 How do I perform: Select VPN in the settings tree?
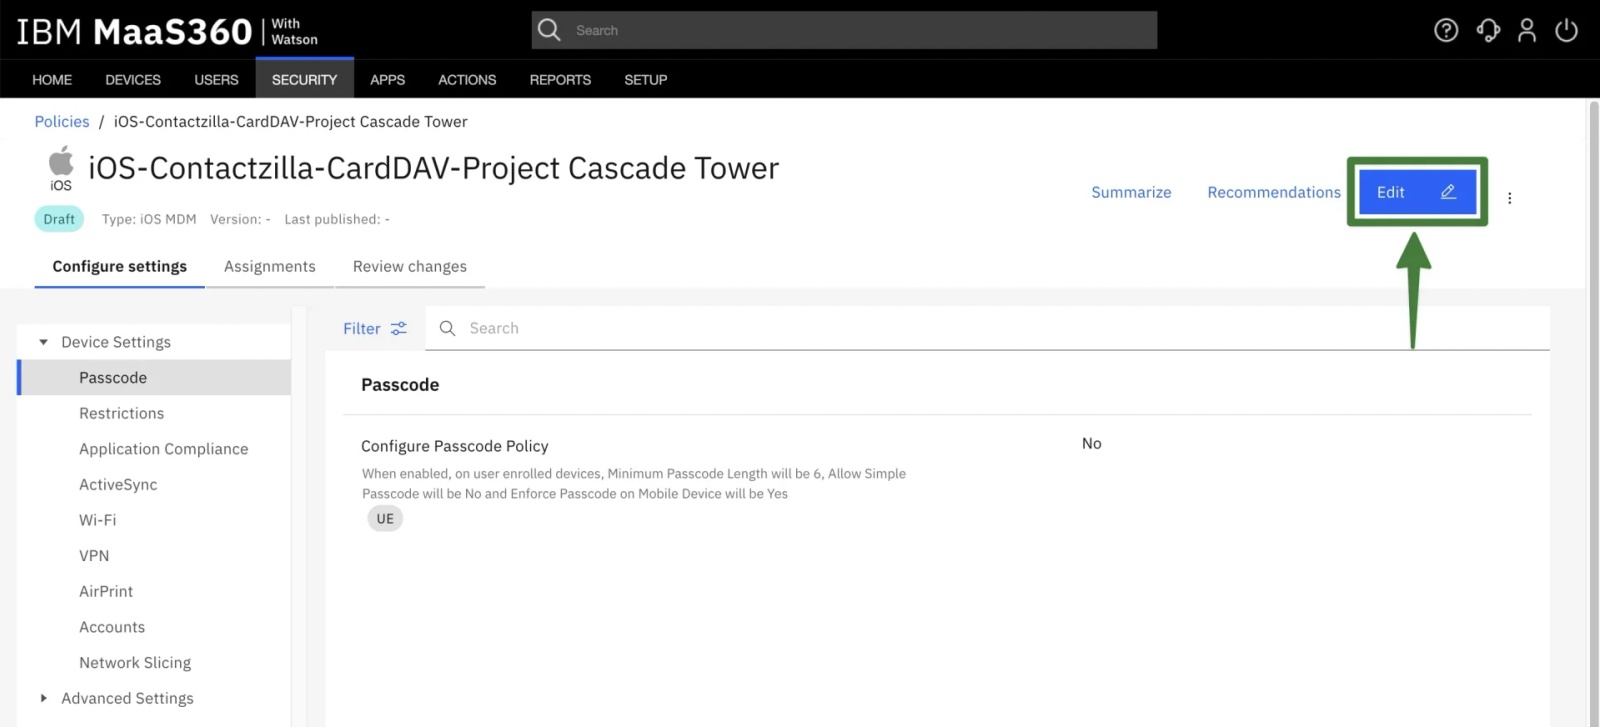[94, 556]
